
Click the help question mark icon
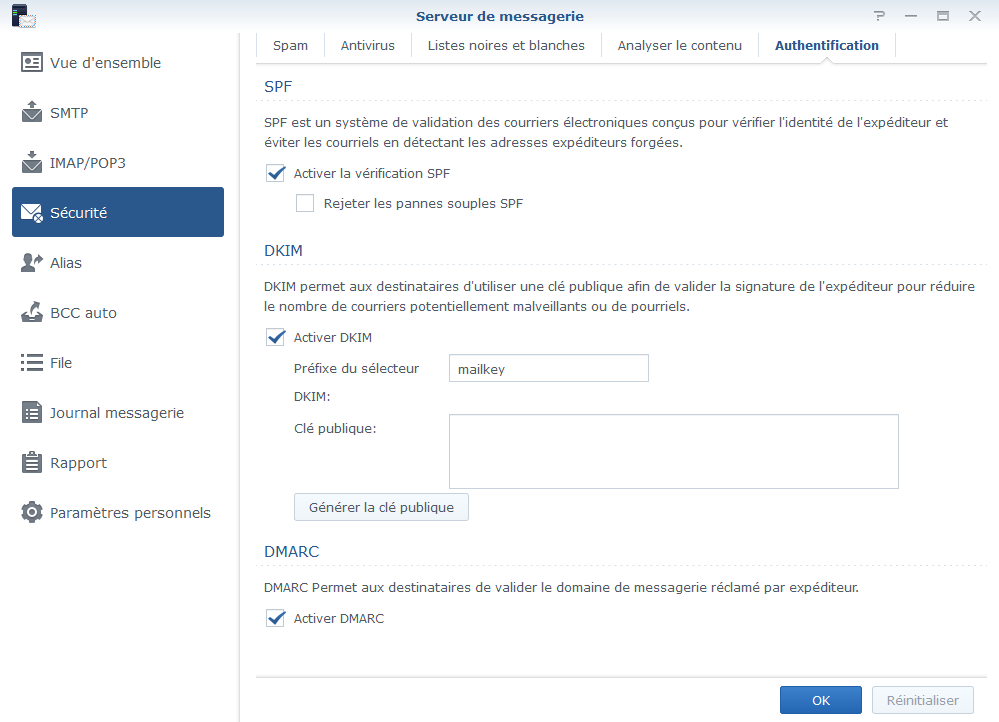(x=879, y=16)
